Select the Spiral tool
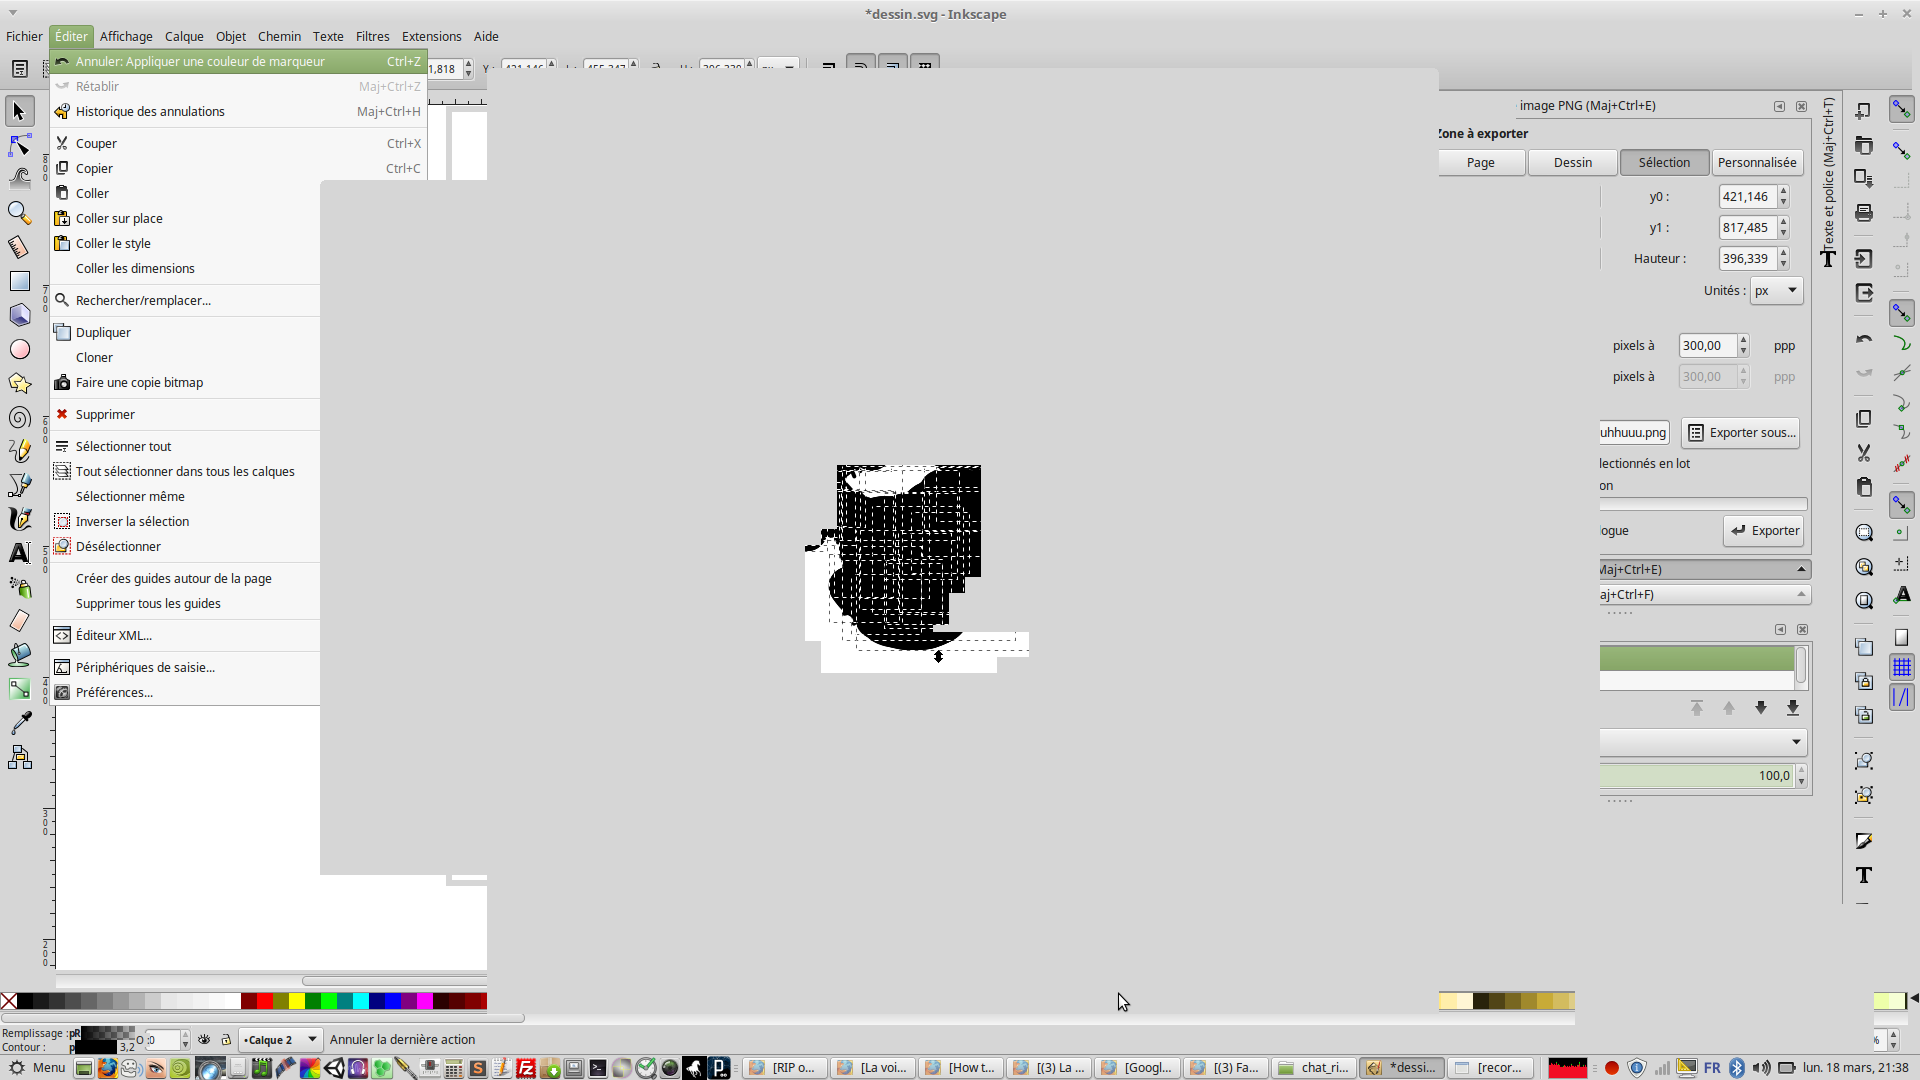This screenshot has width=1920, height=1080. point(19,417)
